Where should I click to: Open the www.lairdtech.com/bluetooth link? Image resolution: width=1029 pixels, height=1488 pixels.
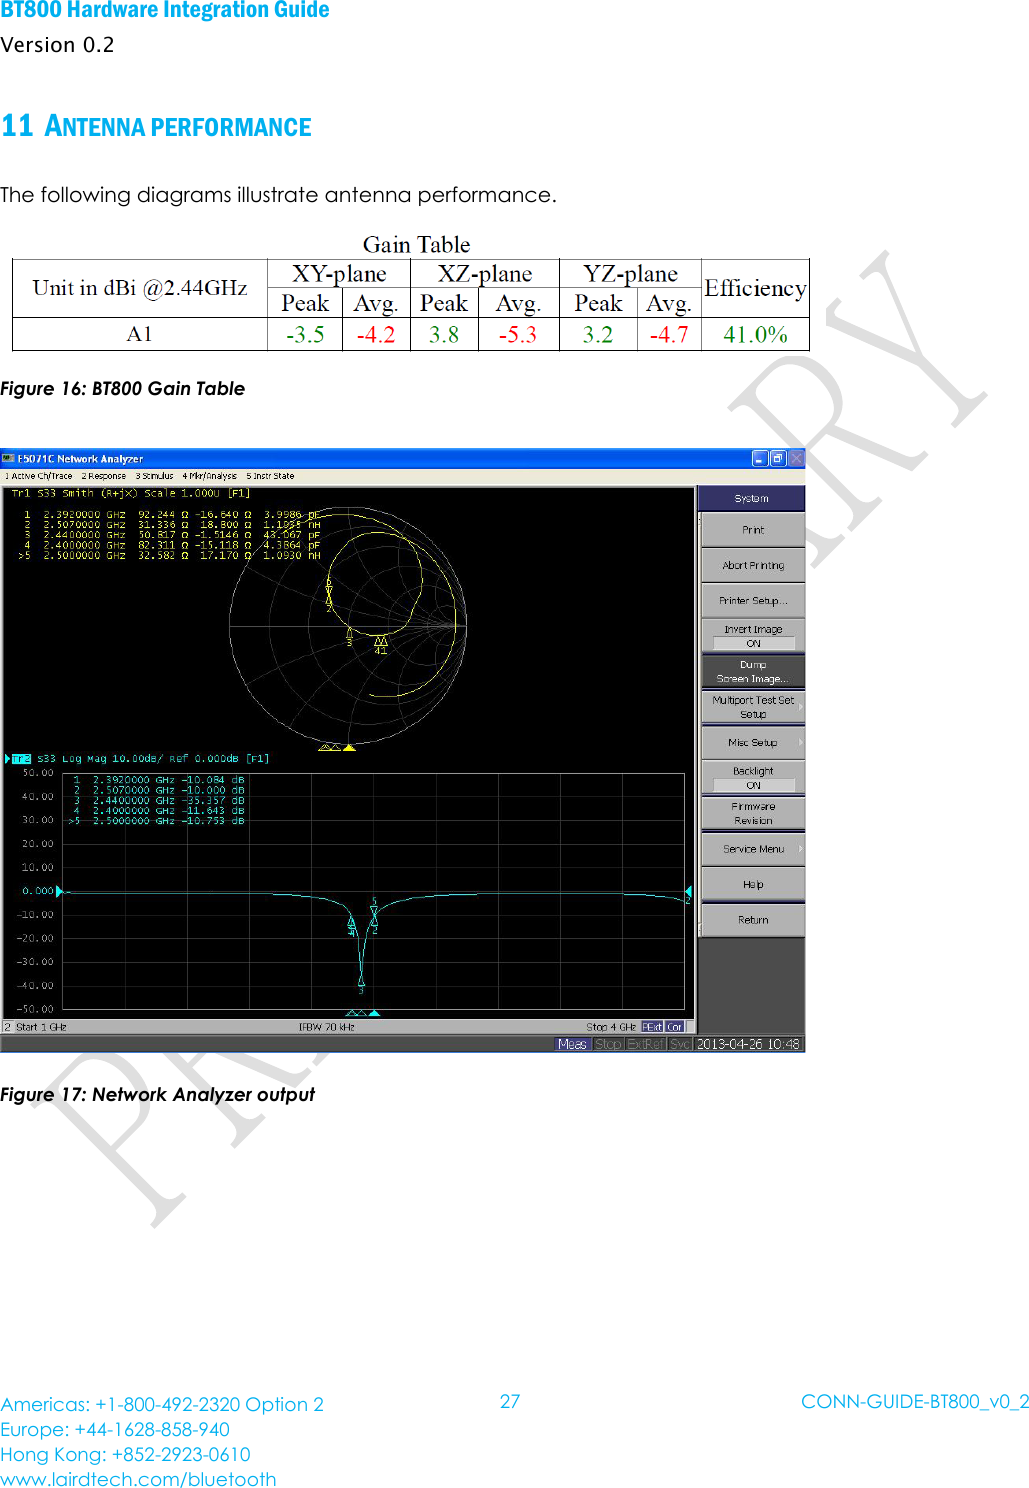point(138,1478)
